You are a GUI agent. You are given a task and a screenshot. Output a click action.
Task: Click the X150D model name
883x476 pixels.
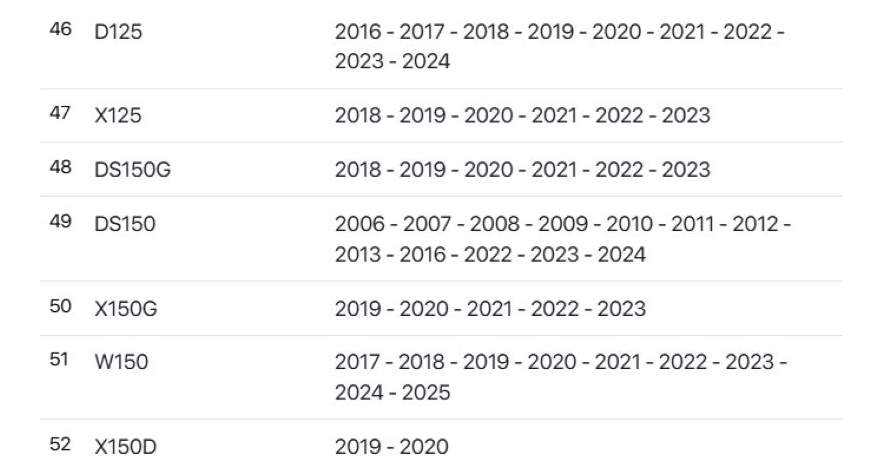(125, 447)
